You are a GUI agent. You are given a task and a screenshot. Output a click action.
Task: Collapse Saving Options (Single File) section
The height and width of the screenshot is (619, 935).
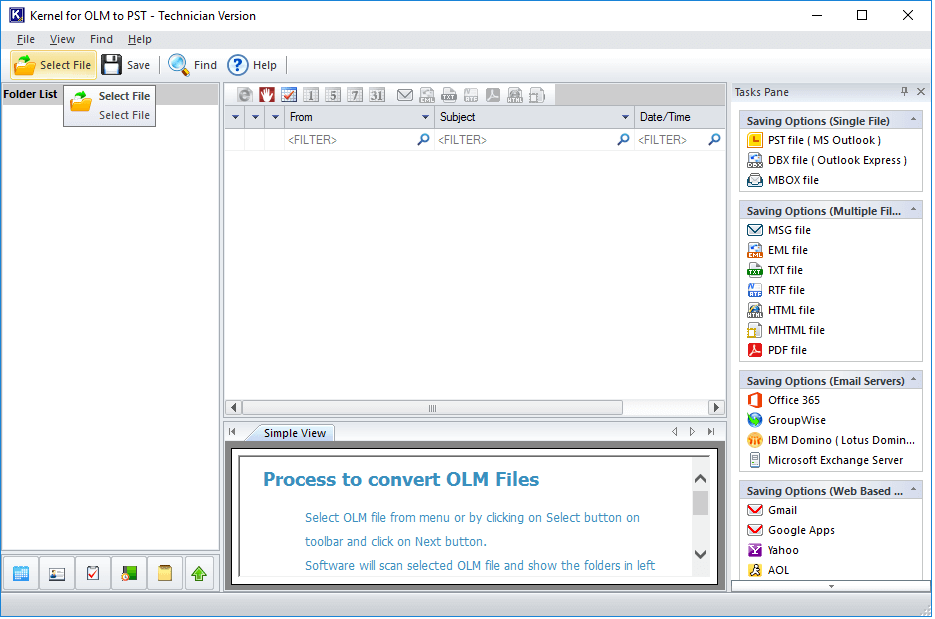913,120
